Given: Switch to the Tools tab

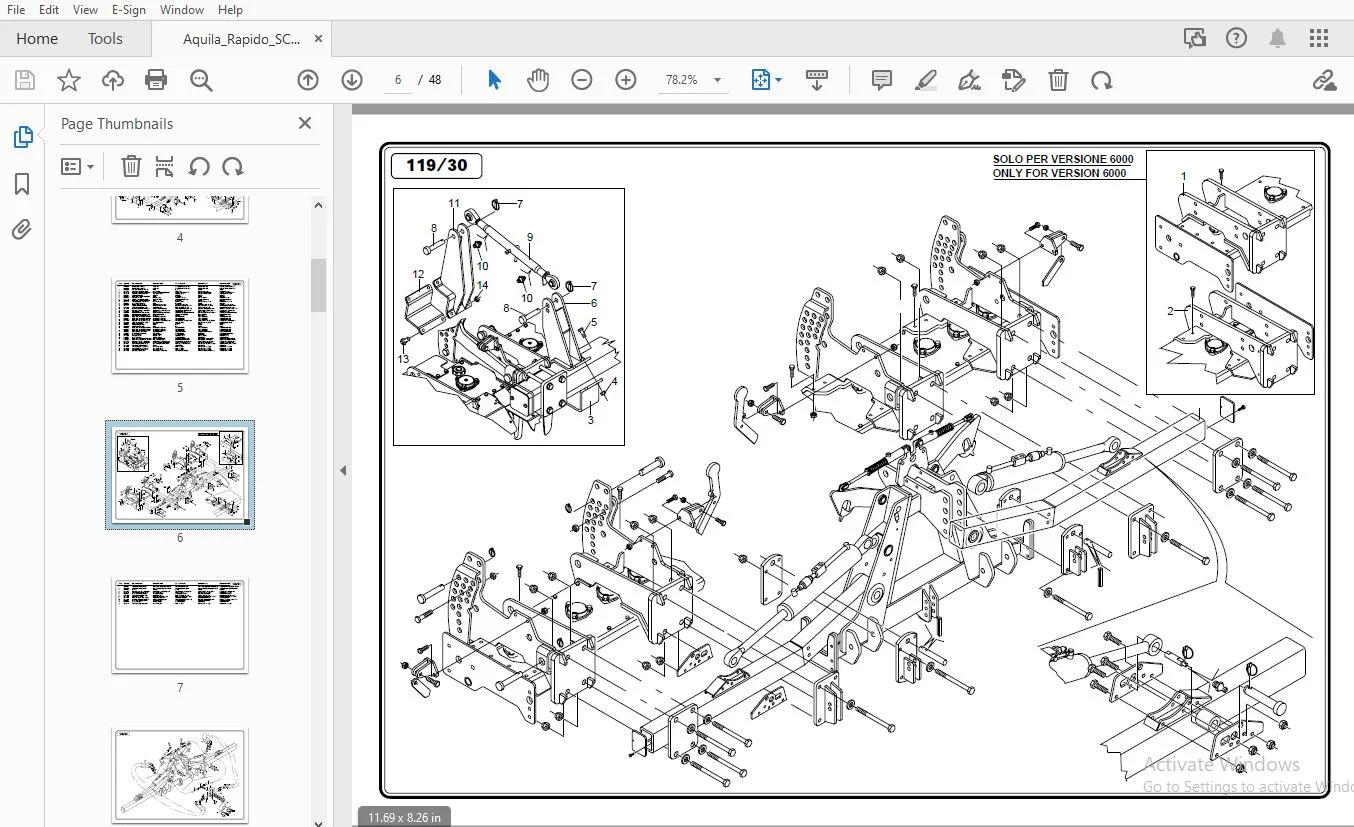Looking at the screenshot, I should click(105, 39).
